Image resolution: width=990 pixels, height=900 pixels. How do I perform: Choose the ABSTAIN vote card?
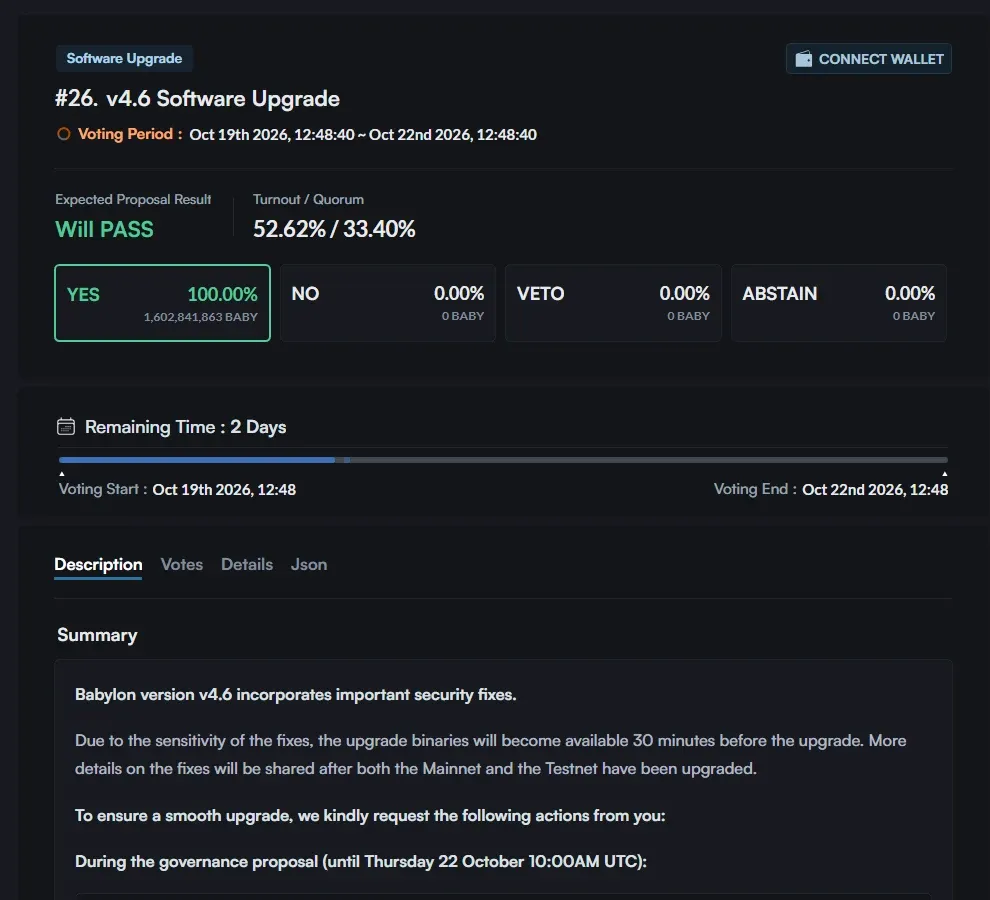[x=838, y=303]
